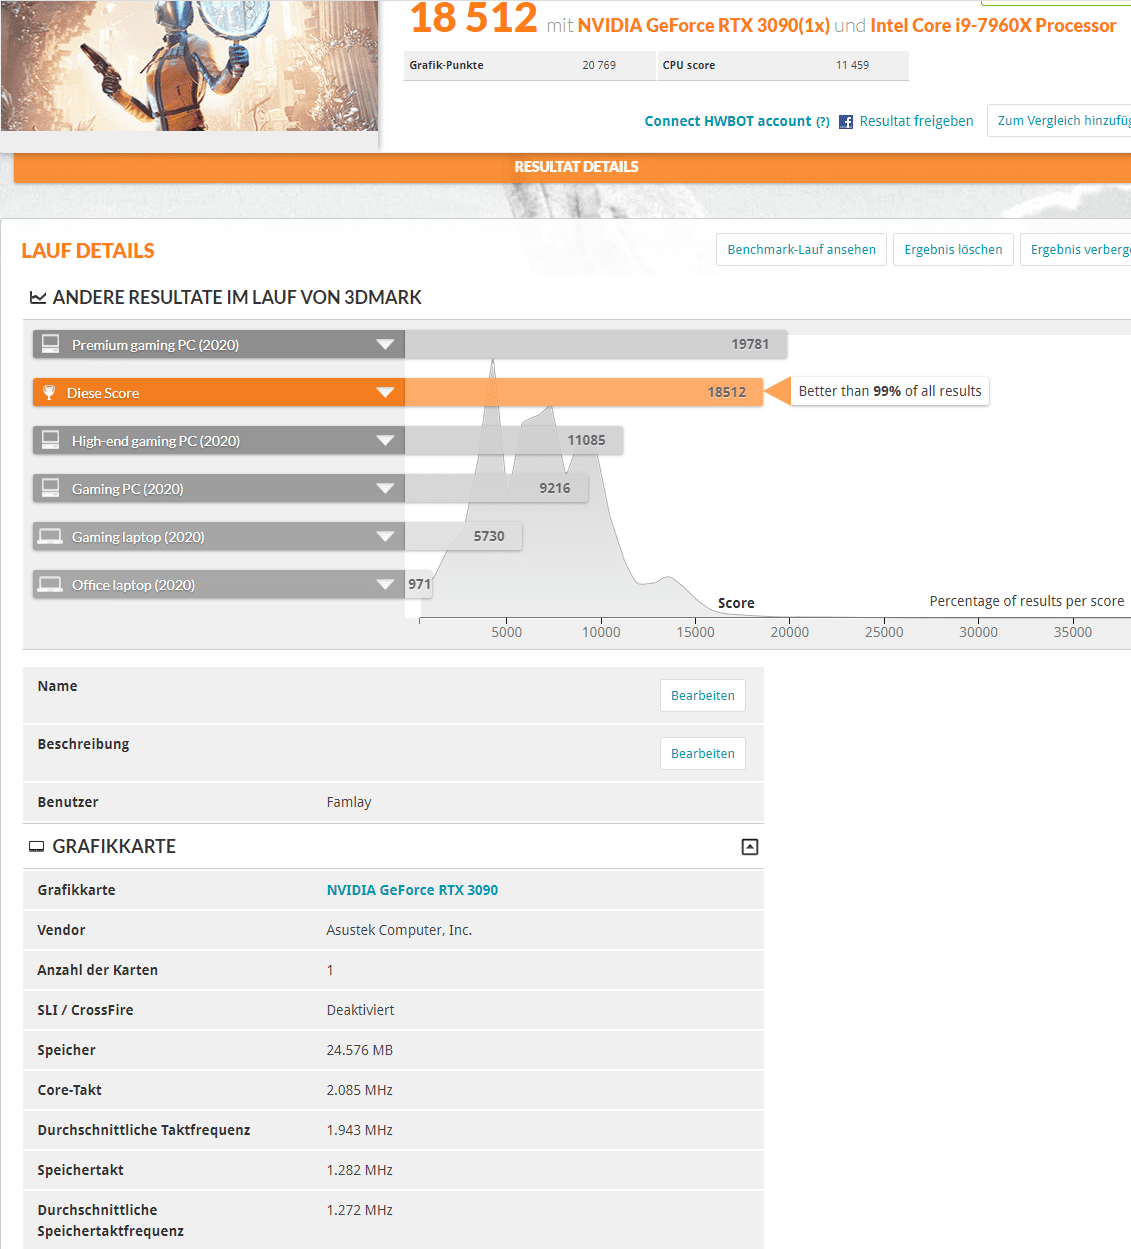Click Core-Takt value 2.085 MHz
This screenshot has width=1131, height=1249.
coord(360,1090)
